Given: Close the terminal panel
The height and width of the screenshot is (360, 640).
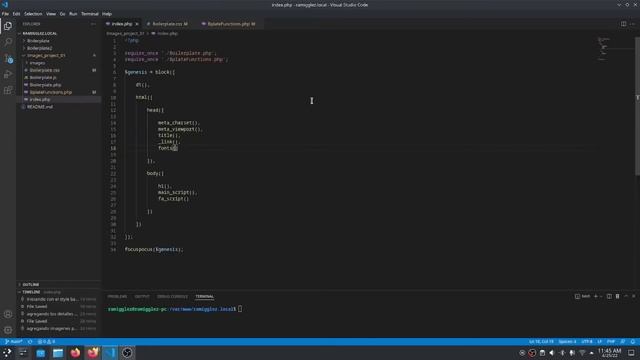Looking at the screenshot, I should (633, 296).
